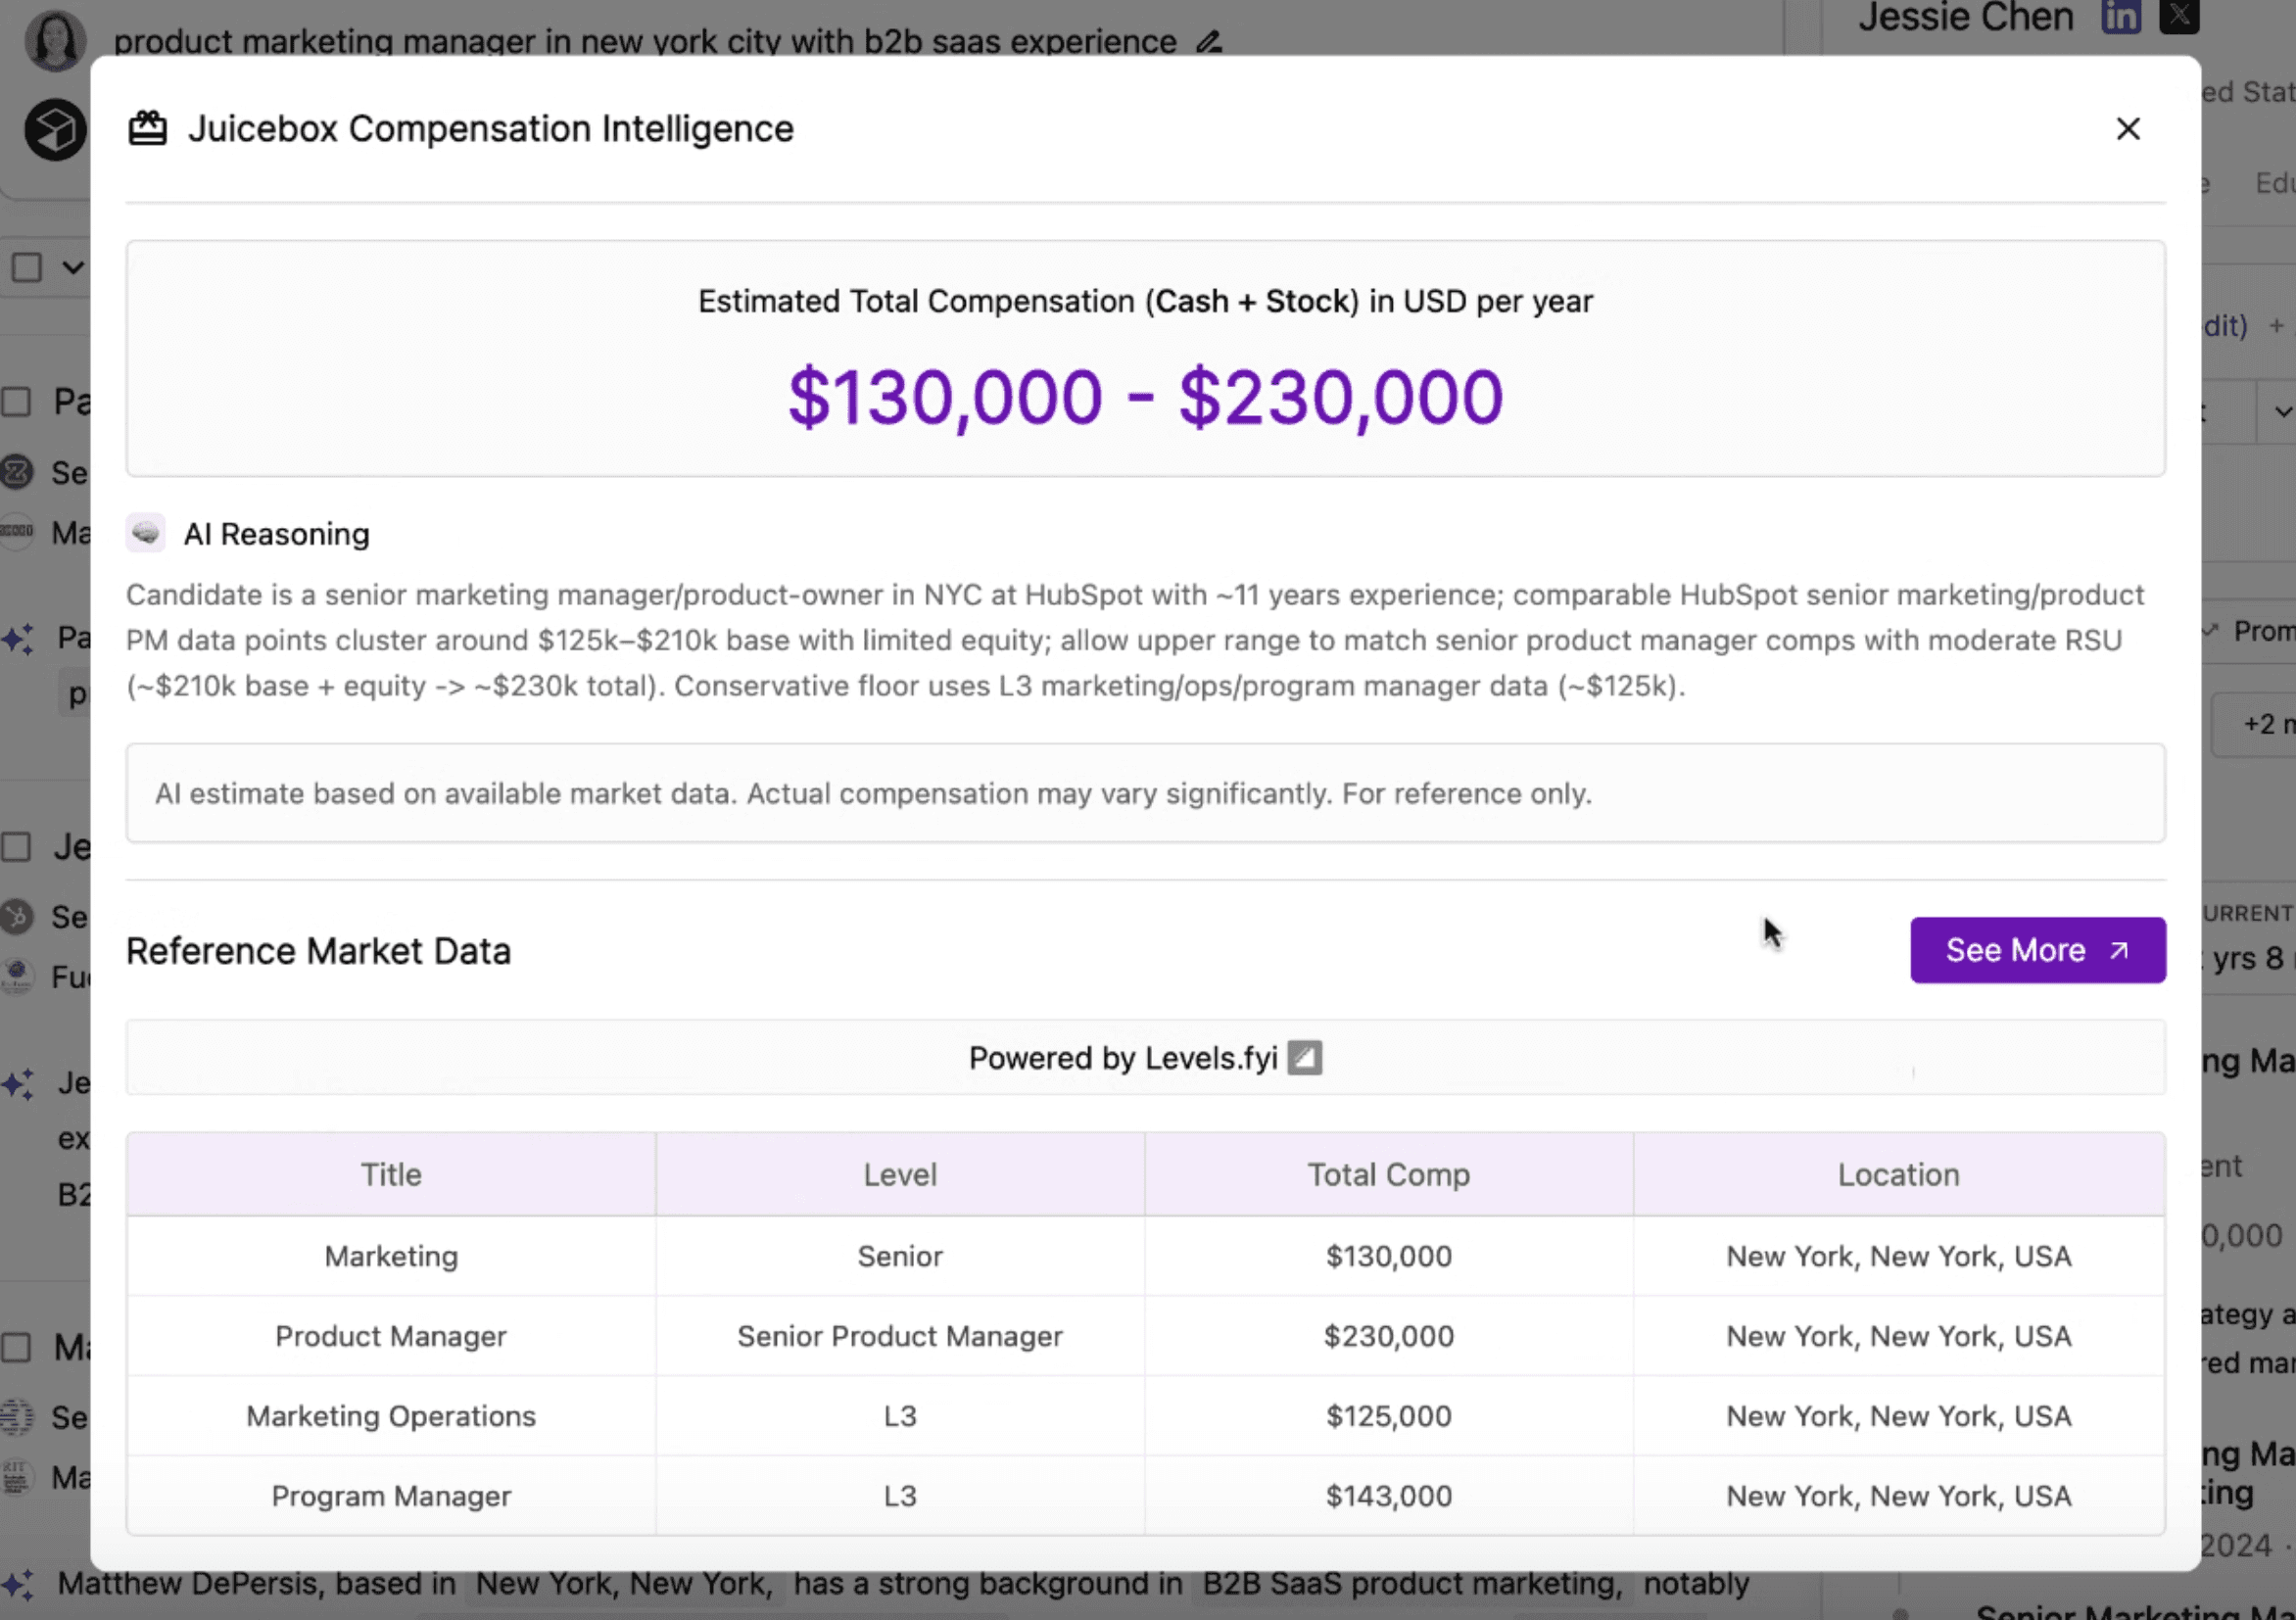Click the user avatar photo
The width and height of the screenshot is (2296, 1620).
tap(55, 40)
